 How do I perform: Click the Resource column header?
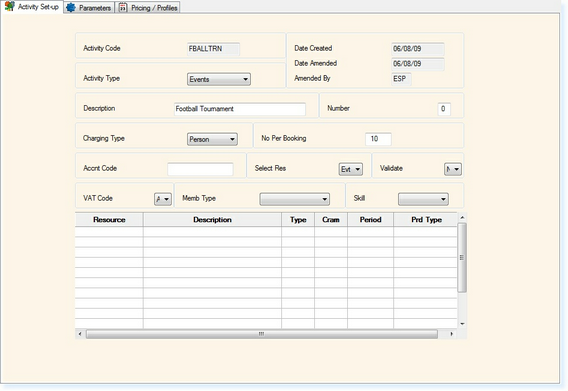coord(109,220)
